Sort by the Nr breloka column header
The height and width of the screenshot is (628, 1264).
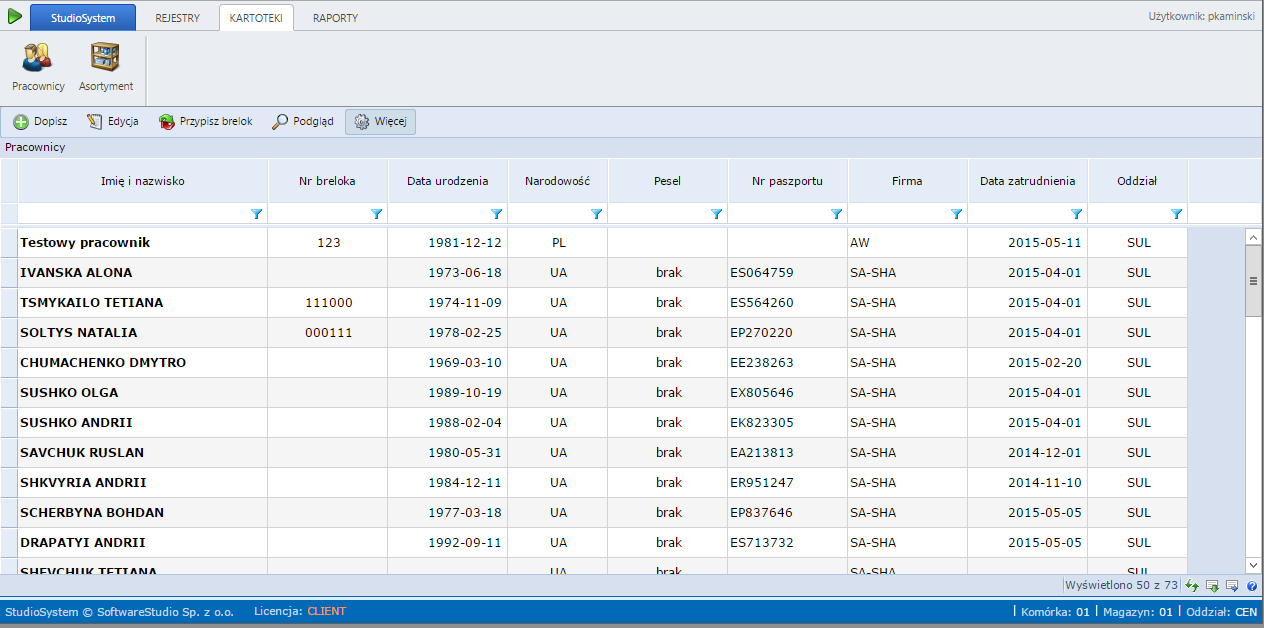pos(328,181)
